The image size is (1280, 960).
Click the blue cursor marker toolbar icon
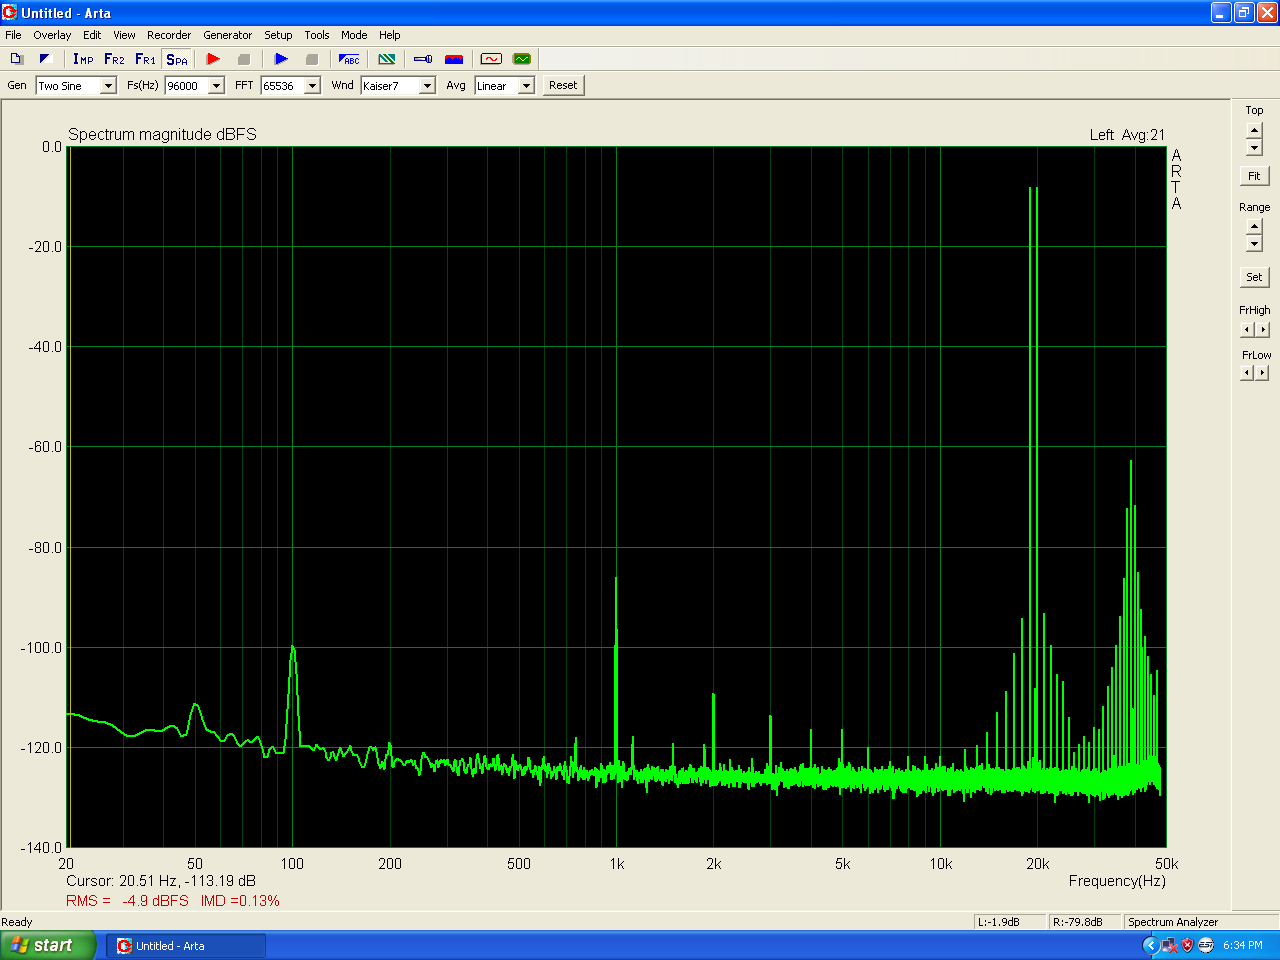pyautogui.click(x=423, y=59)
